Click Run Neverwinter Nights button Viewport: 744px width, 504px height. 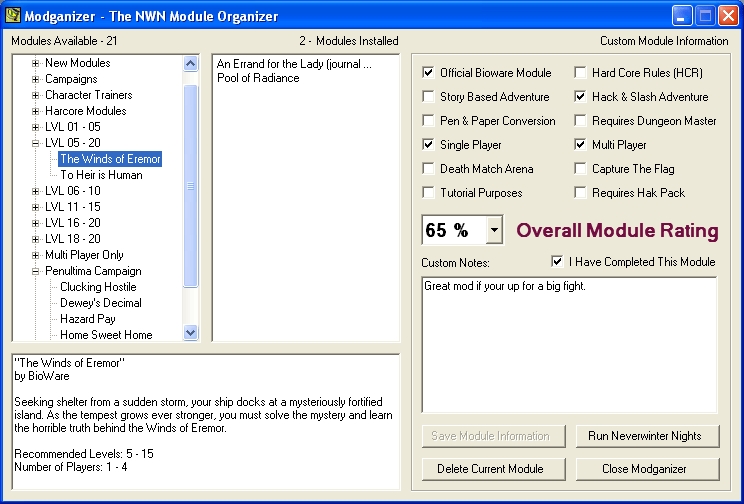click(646, 436)
